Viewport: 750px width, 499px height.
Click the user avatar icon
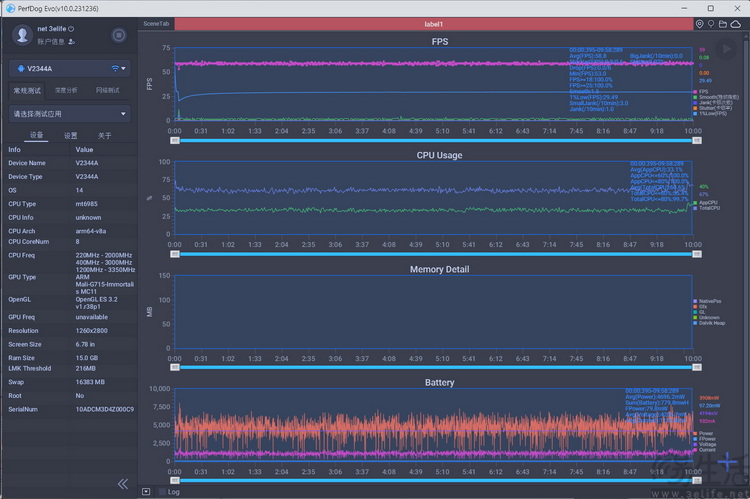tap(22, 34)
